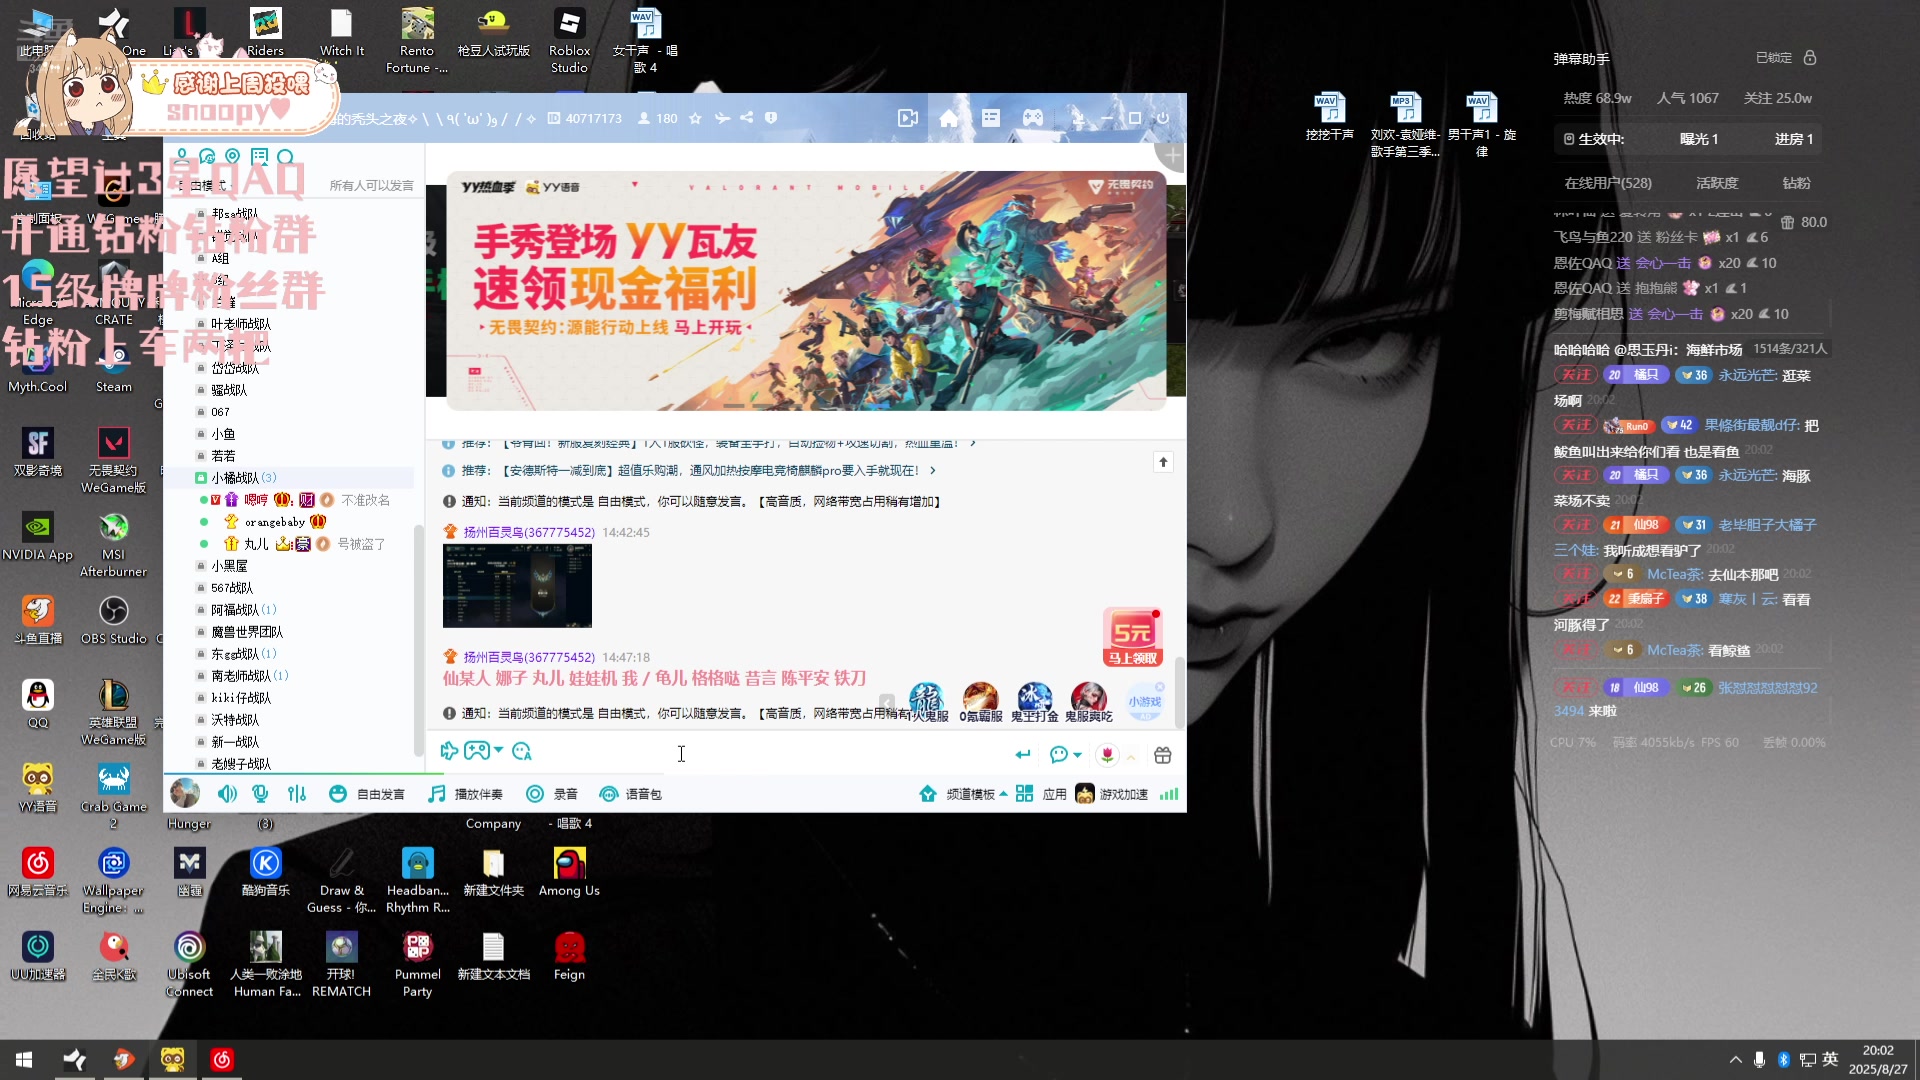Toggle 播放伴奏 accompaniment playback

coord(465,794)
